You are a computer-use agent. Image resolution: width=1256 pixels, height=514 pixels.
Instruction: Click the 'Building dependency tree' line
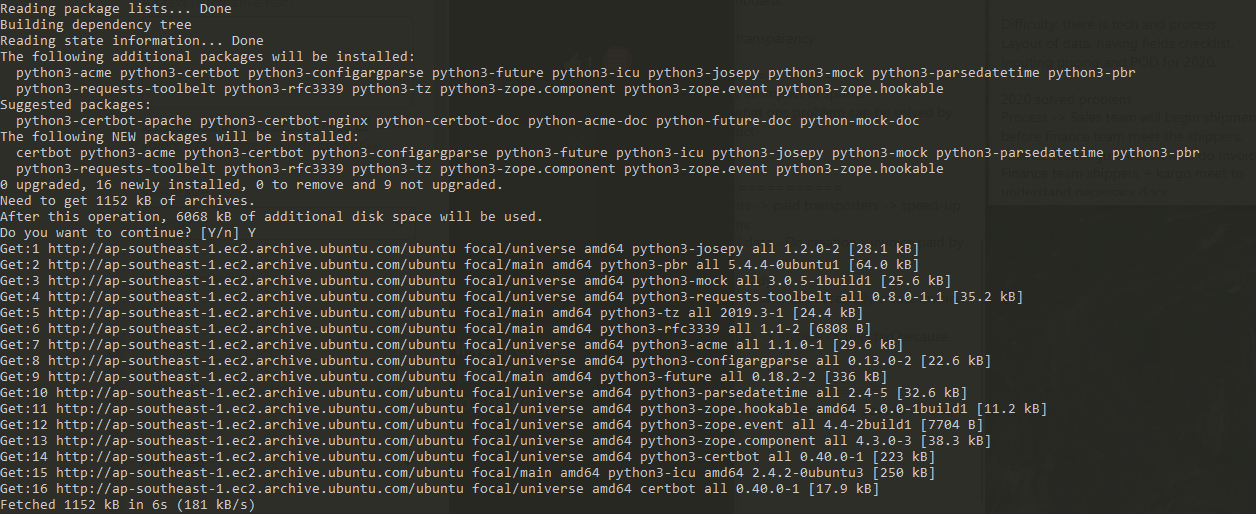click(x=96, y=25)
